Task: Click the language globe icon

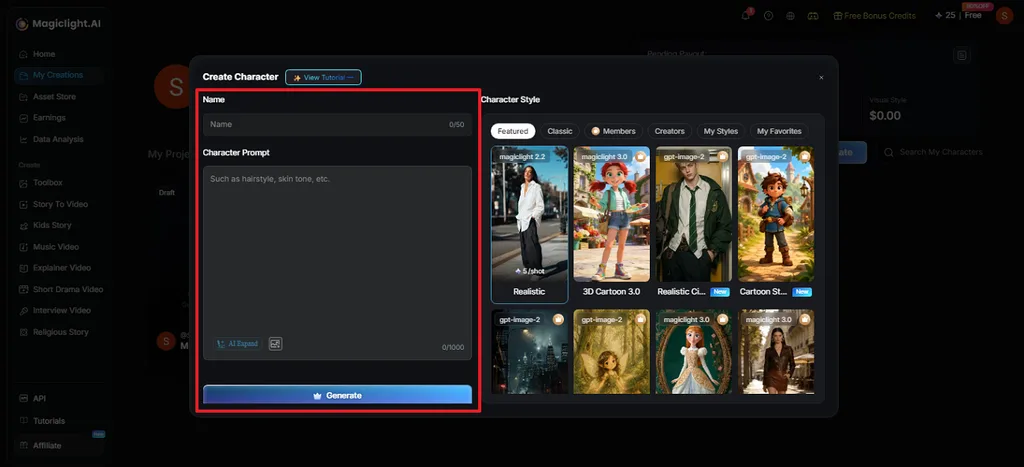Action: [790, 16]
